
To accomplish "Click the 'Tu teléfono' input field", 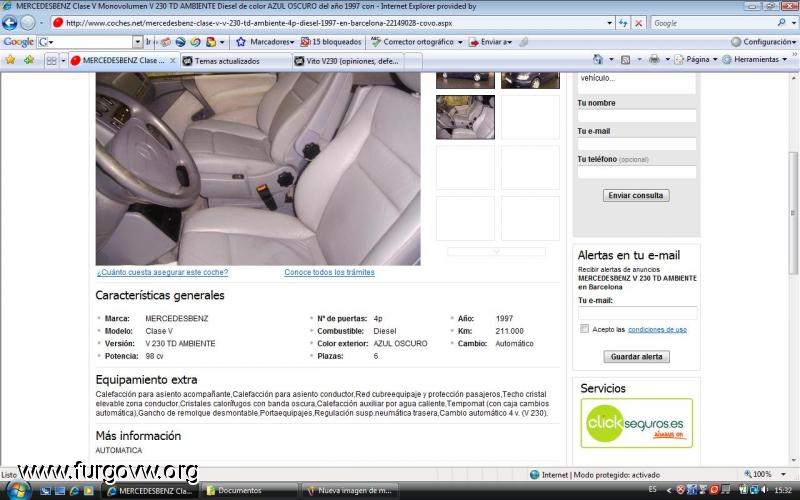I will [637, 172].
